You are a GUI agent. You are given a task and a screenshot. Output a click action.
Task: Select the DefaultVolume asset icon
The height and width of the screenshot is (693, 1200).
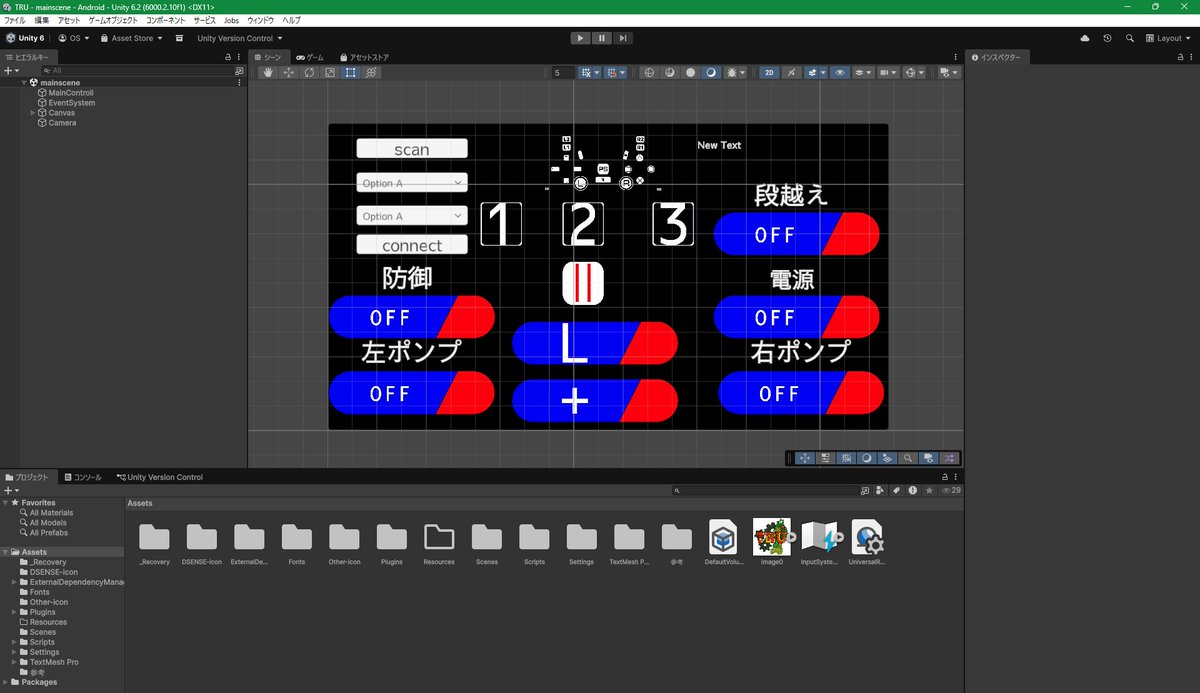pyautogui.click(x=724, y=537)
